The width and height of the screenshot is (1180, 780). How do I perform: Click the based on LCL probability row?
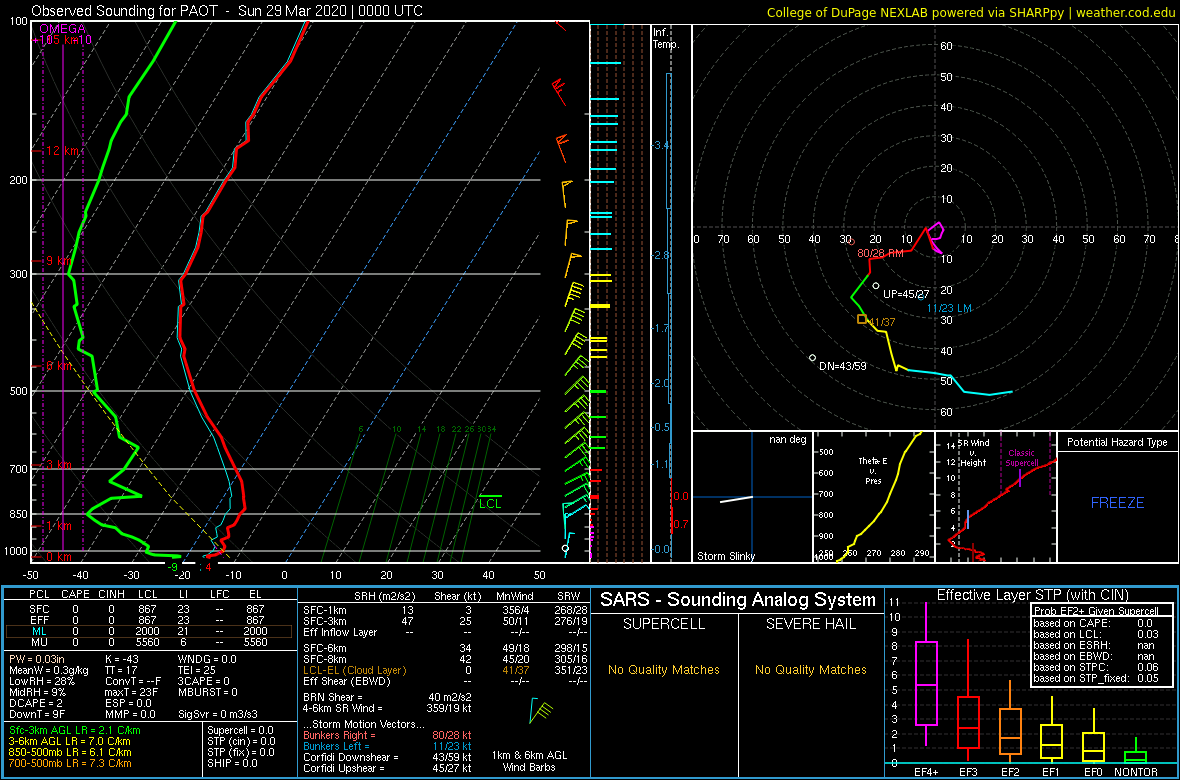click(x=1096, y=634)
